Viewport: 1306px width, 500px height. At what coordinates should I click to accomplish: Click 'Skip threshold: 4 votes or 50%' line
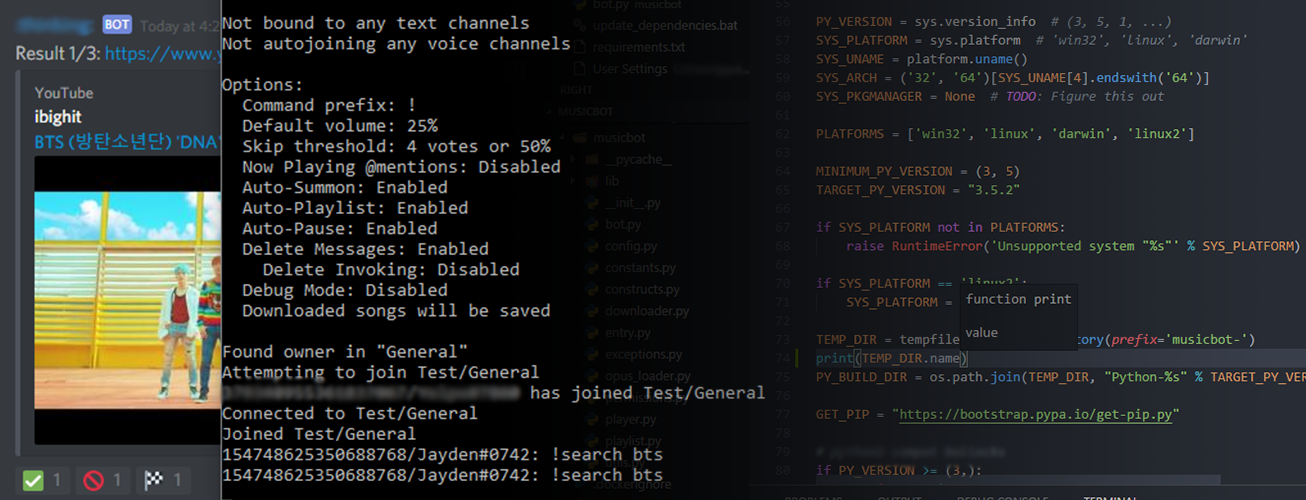pos(396,147)
